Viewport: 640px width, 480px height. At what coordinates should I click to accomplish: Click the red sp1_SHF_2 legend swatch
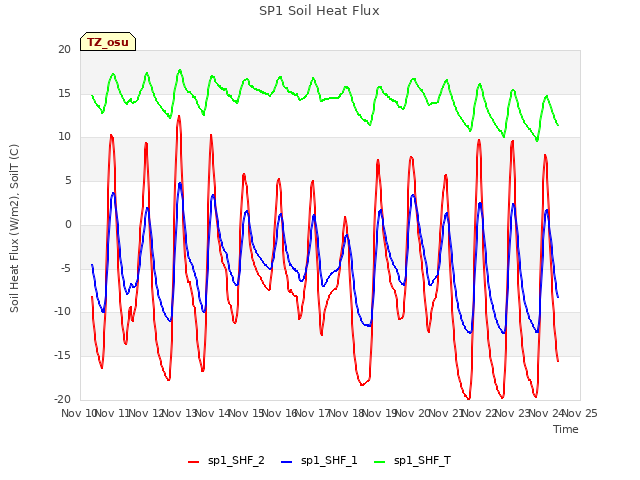pos(193,462)
